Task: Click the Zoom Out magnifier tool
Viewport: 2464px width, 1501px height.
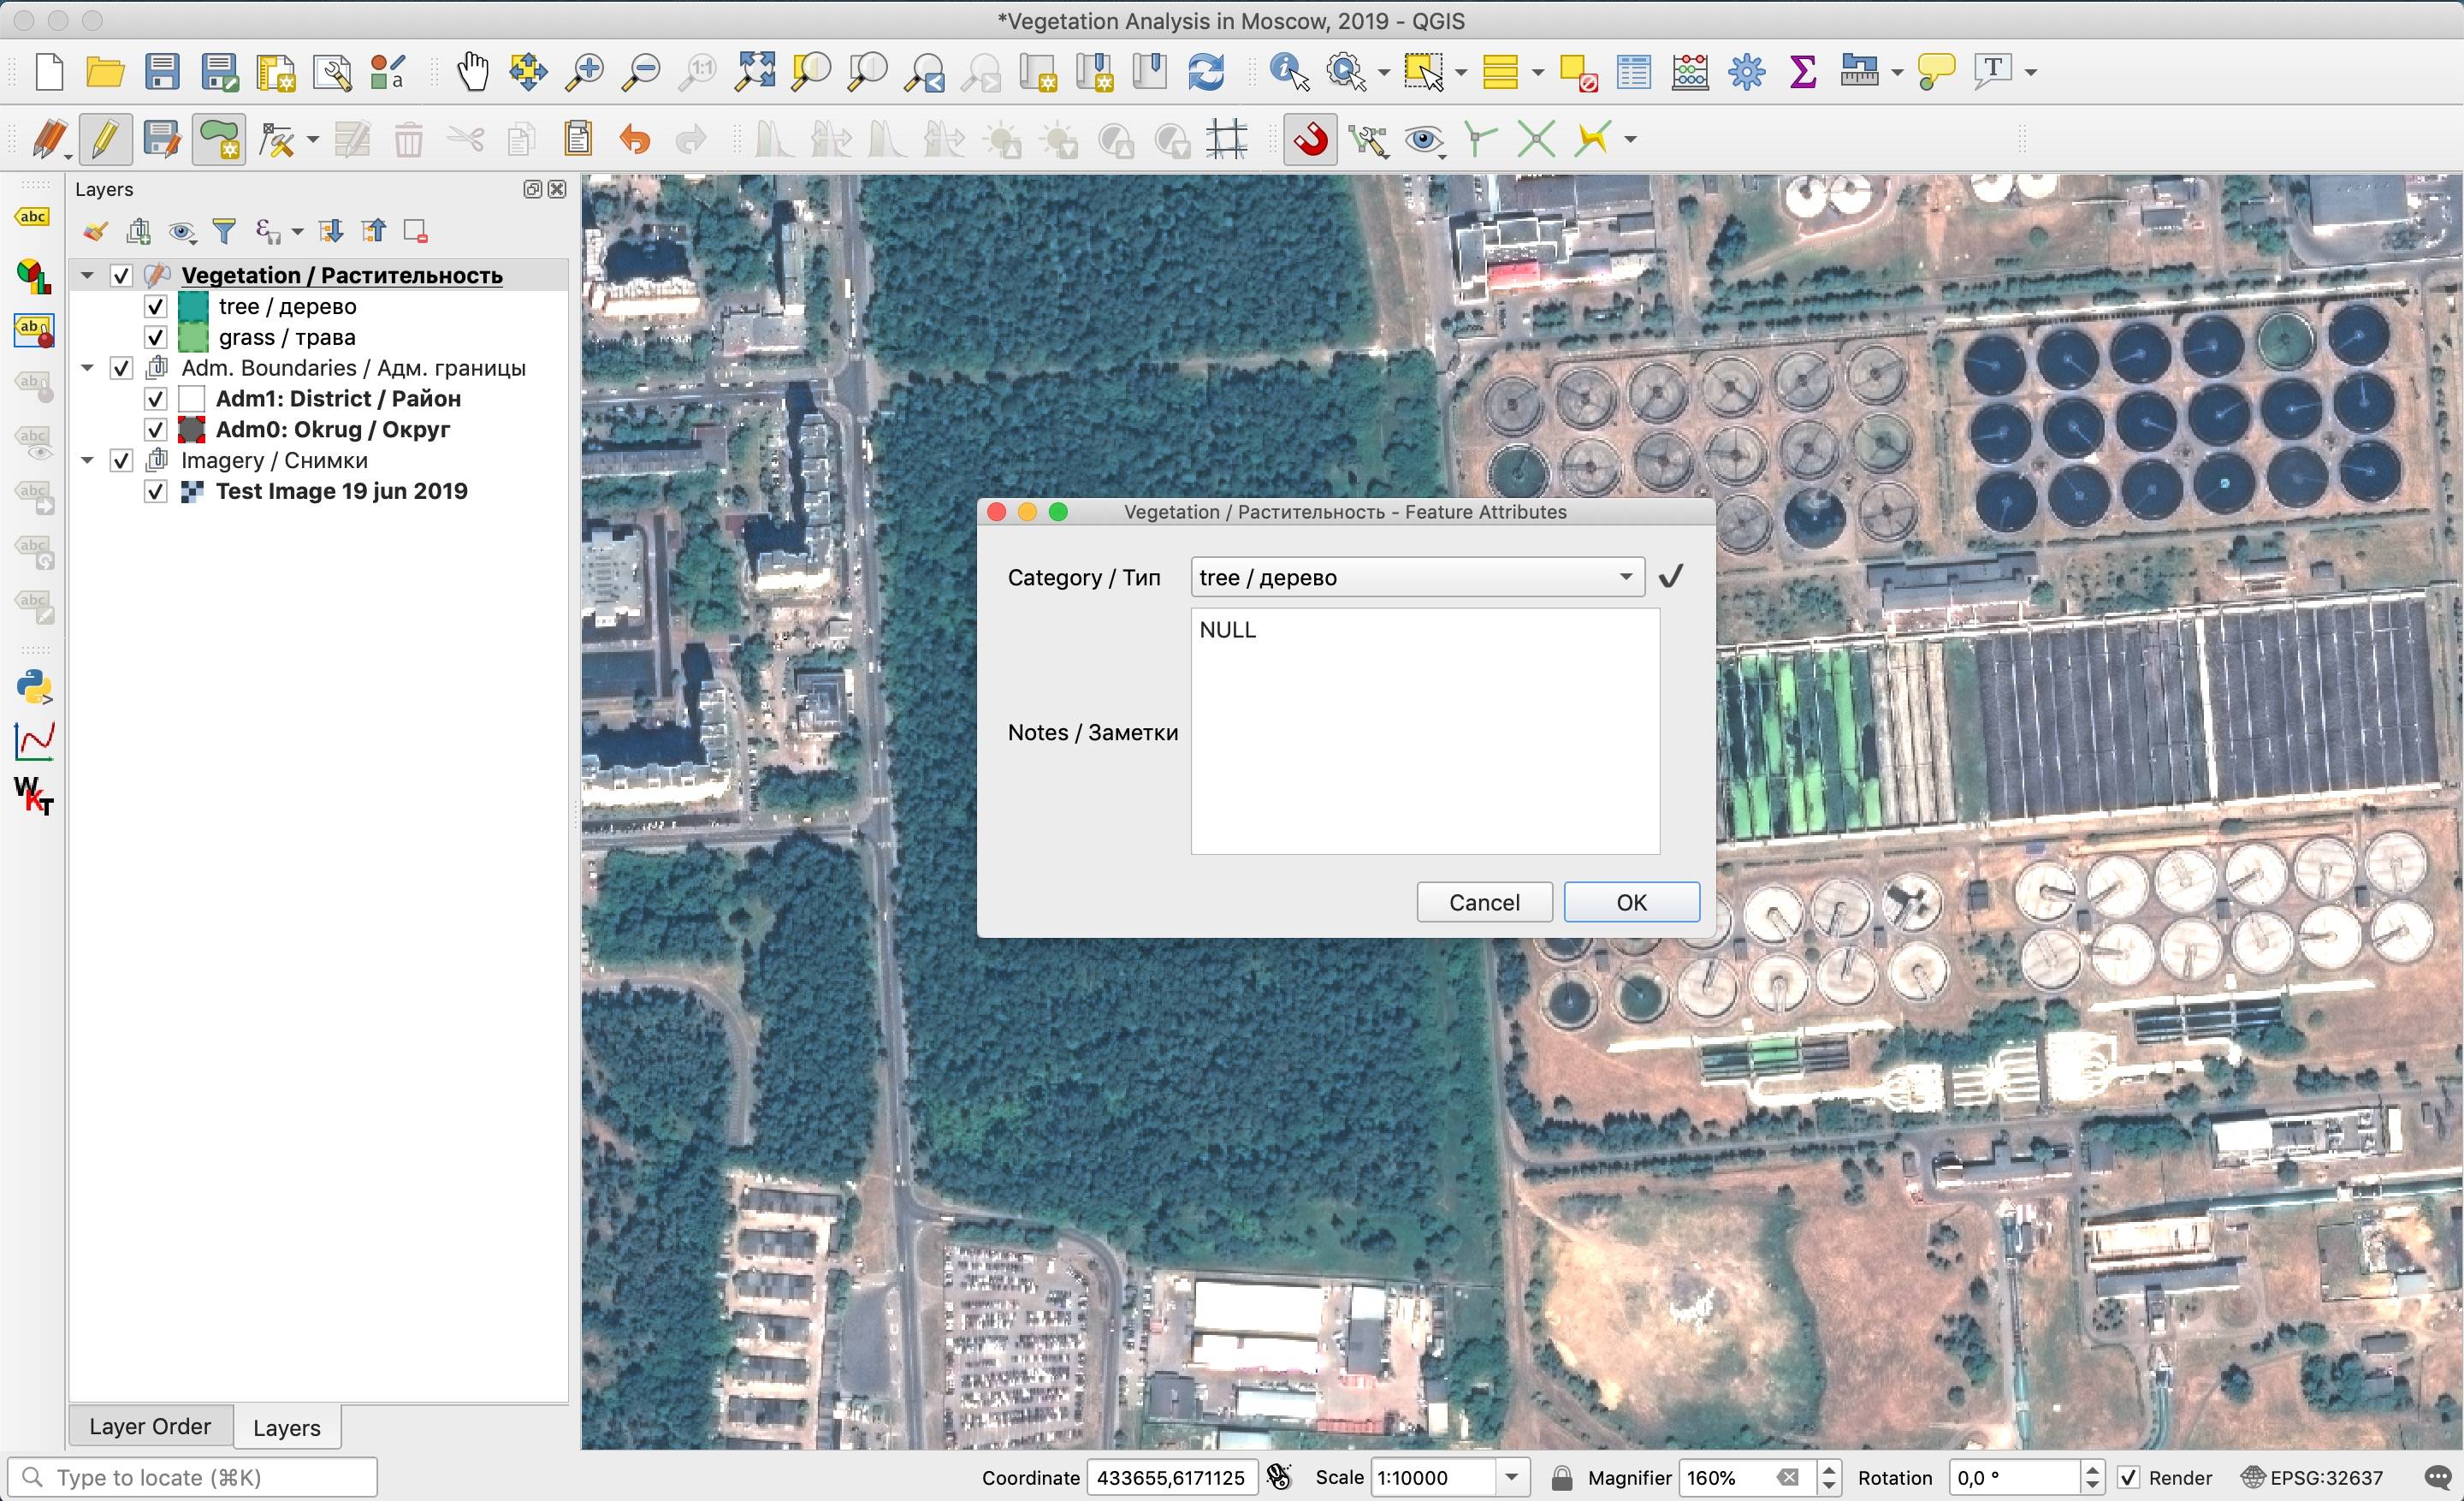Action: click(641, 72)
